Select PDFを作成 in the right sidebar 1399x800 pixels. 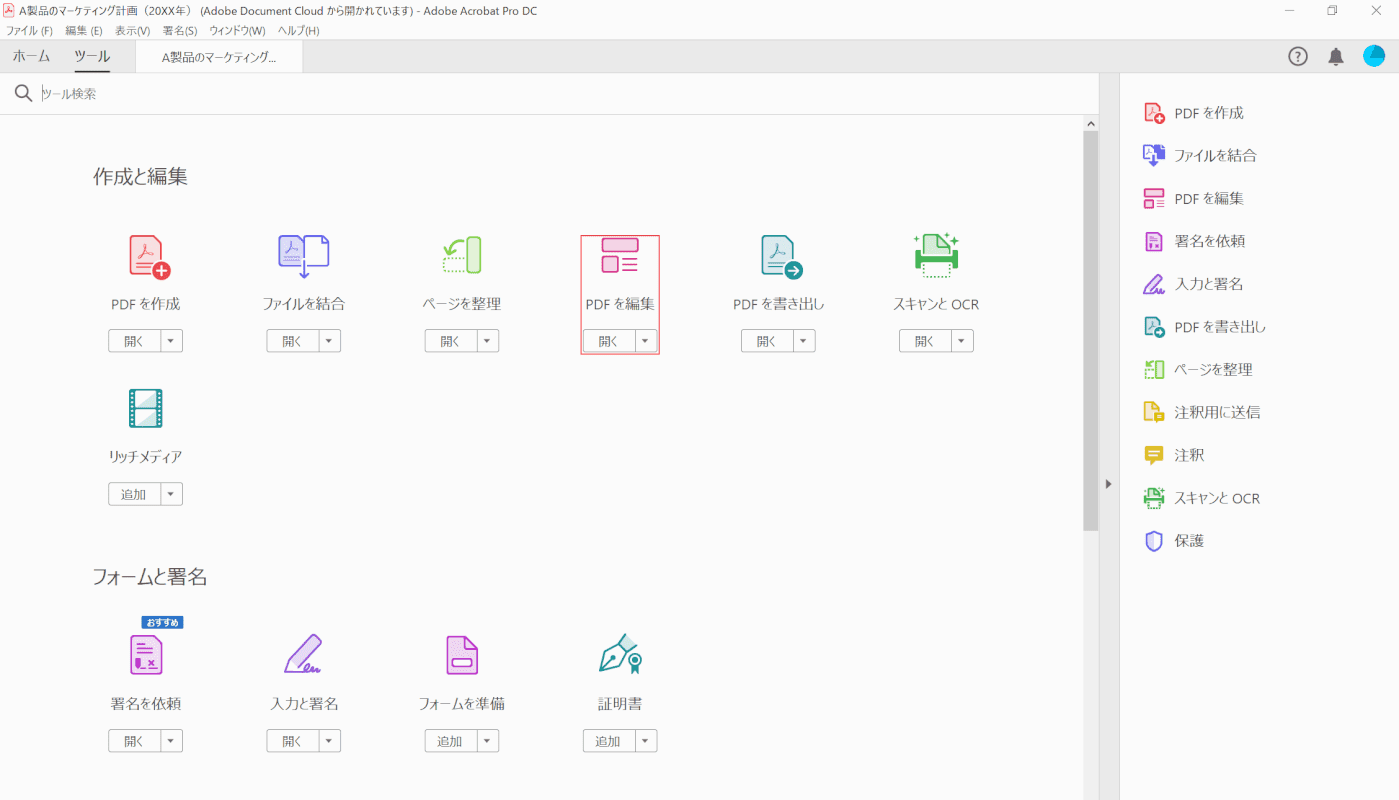(x=1194, y=113)
